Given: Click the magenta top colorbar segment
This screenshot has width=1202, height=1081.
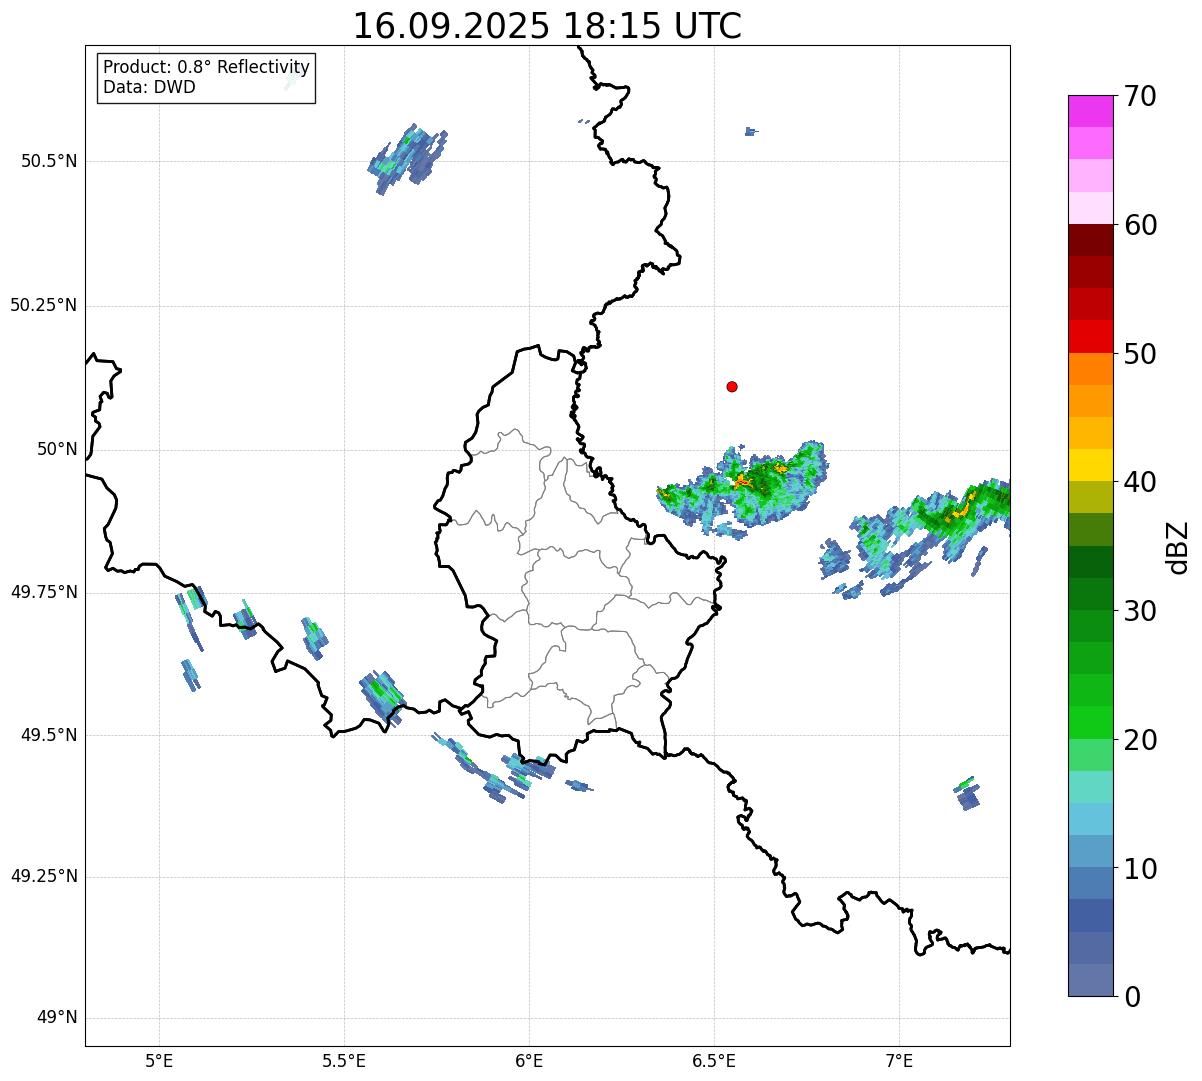Looking at the screenshot, I should tap(1091, 111).
